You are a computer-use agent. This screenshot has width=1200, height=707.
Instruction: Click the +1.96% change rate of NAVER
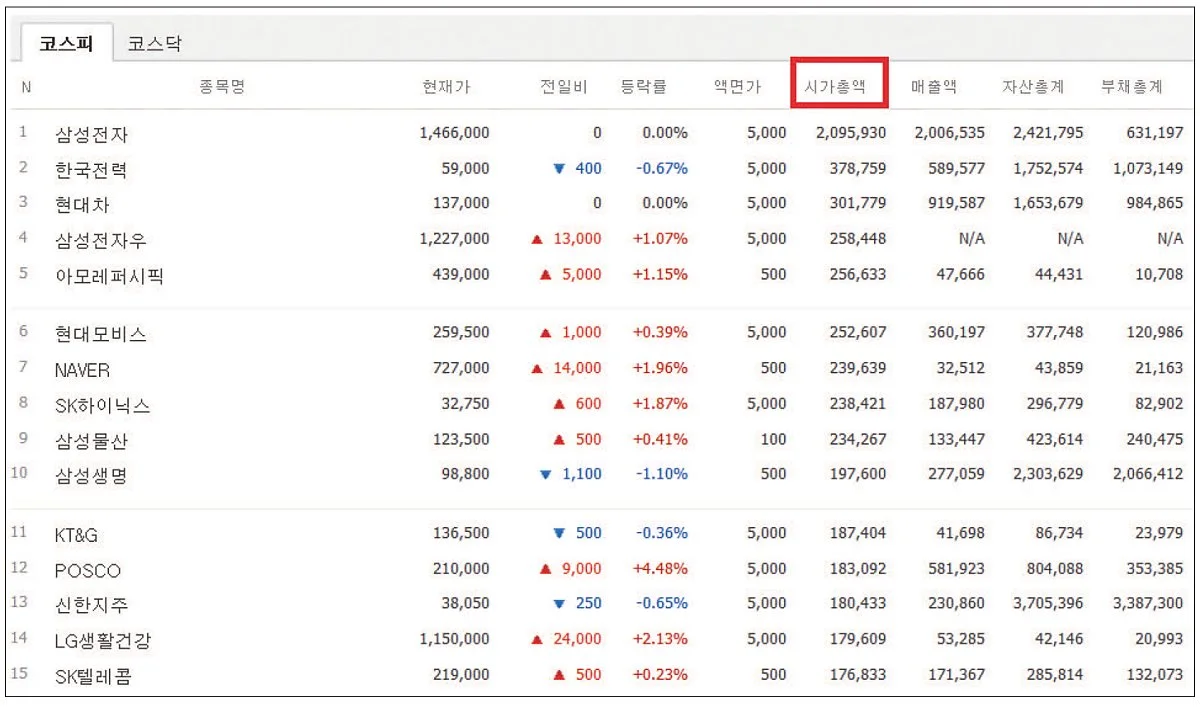[x=660, y=368]
